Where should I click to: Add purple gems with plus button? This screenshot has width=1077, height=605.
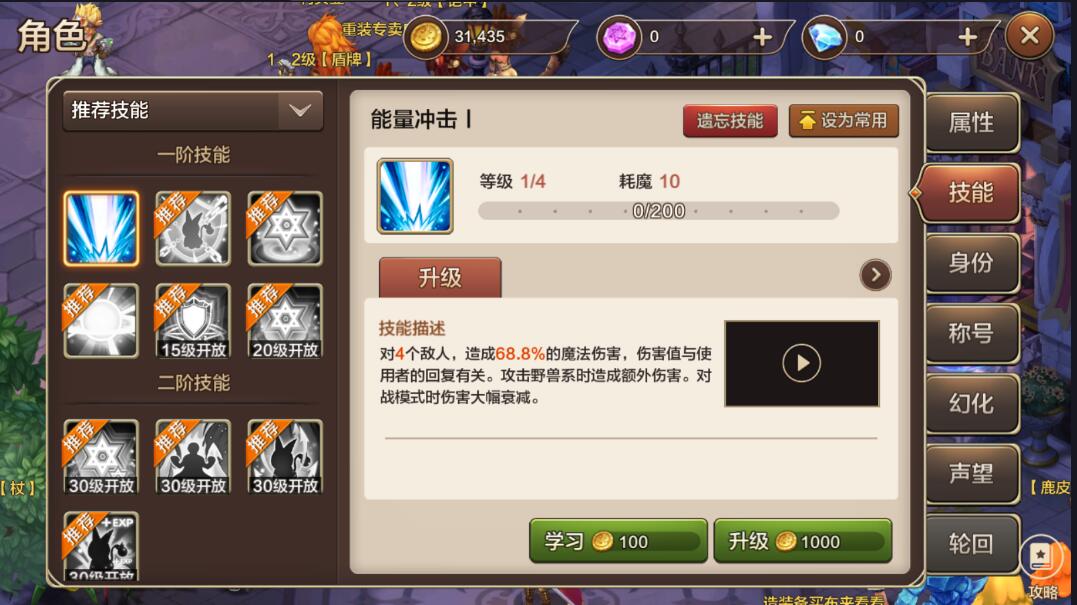pyautogui.click(x=762, y=36)
